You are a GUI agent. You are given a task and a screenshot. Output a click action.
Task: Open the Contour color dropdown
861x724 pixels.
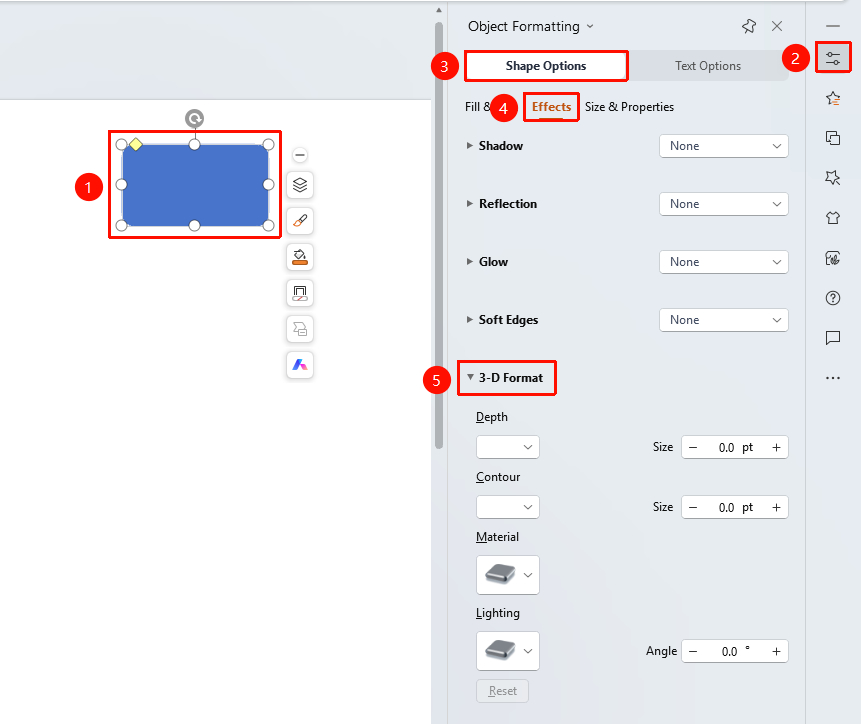[508, 507]
